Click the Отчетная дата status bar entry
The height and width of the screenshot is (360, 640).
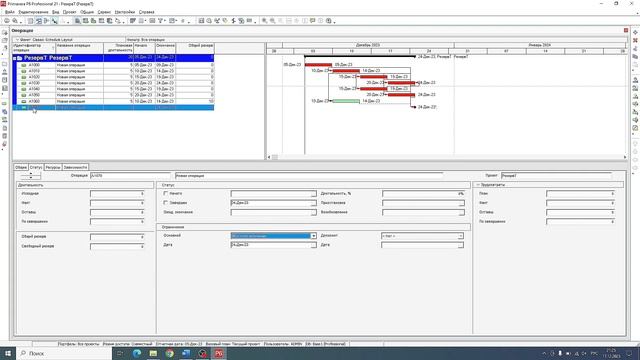179,344
